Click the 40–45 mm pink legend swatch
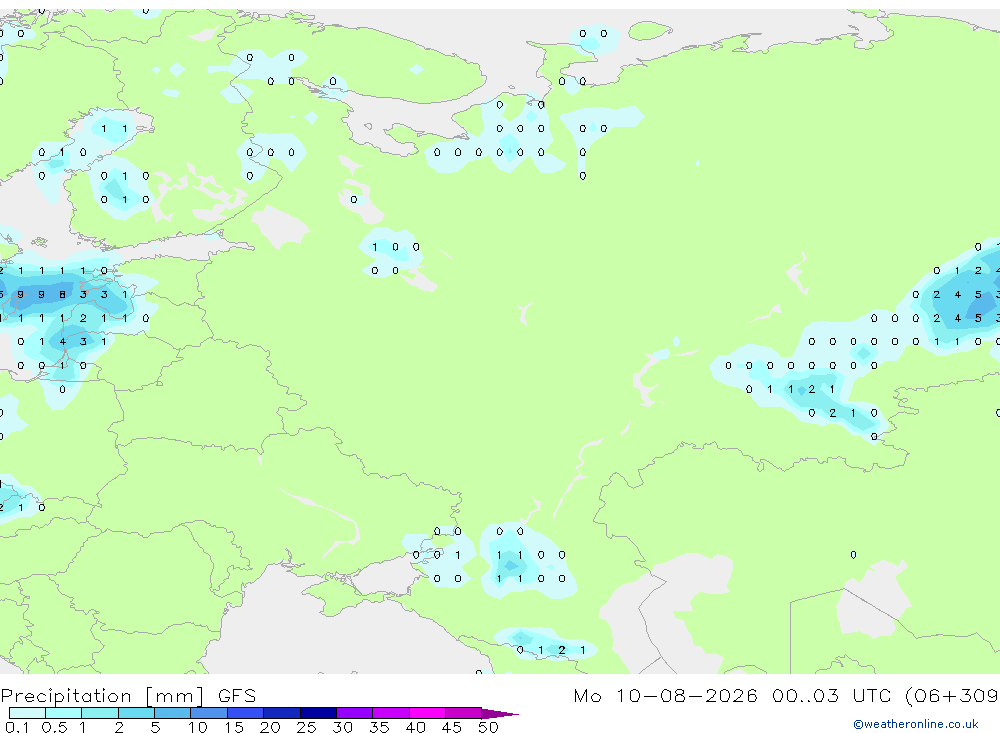 [427, 713]
